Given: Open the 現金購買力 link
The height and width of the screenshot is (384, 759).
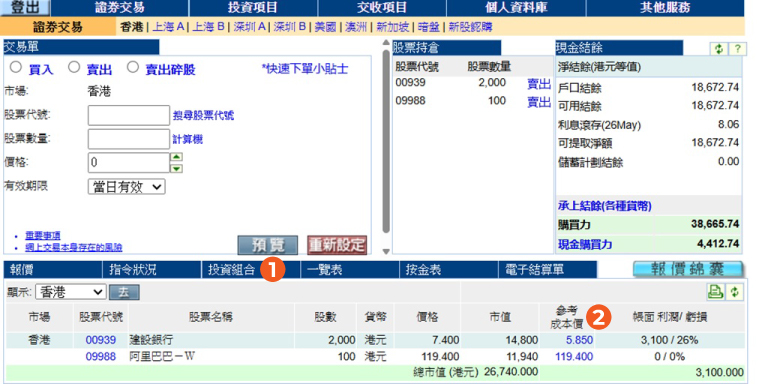Looking at the screenshot, I should click(585, 244).
